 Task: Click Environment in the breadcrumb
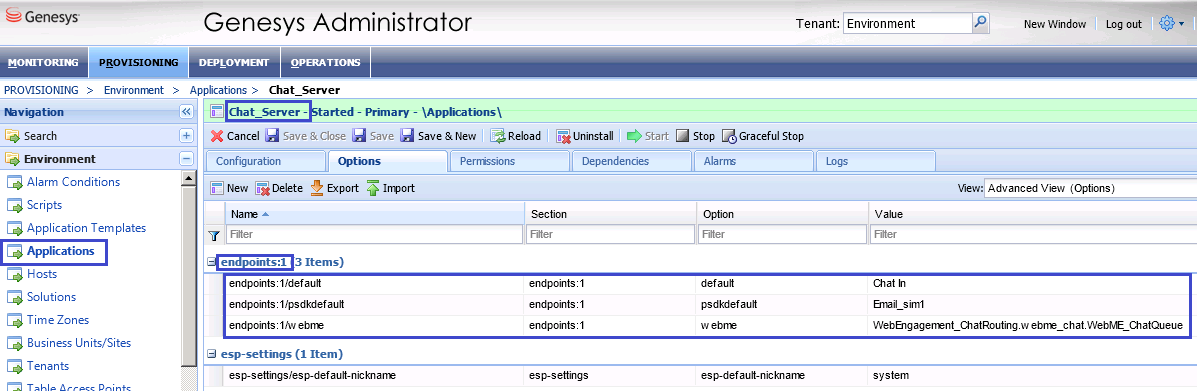click(x=134, y=90)
